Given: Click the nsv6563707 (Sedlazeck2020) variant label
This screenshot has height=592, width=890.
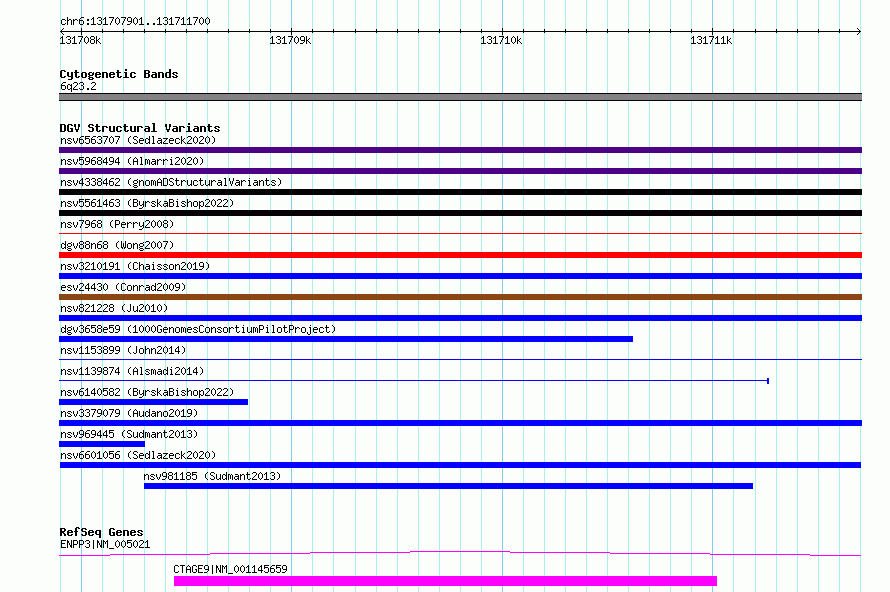Looking at the screenshot, I should (x=138, y=140).
